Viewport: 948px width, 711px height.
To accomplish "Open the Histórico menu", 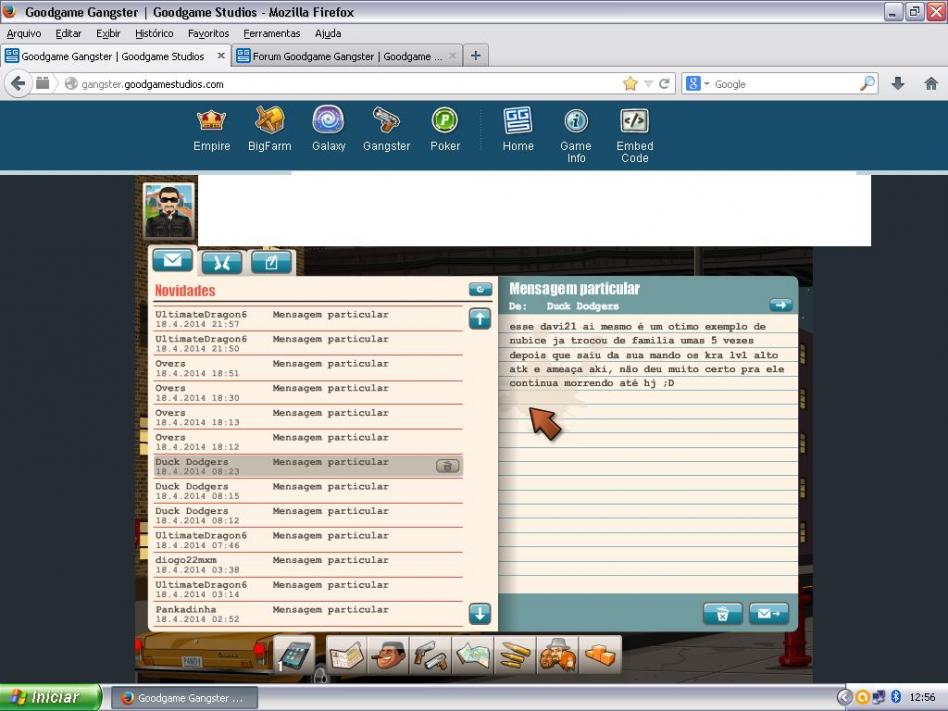I will click(154, 33).
